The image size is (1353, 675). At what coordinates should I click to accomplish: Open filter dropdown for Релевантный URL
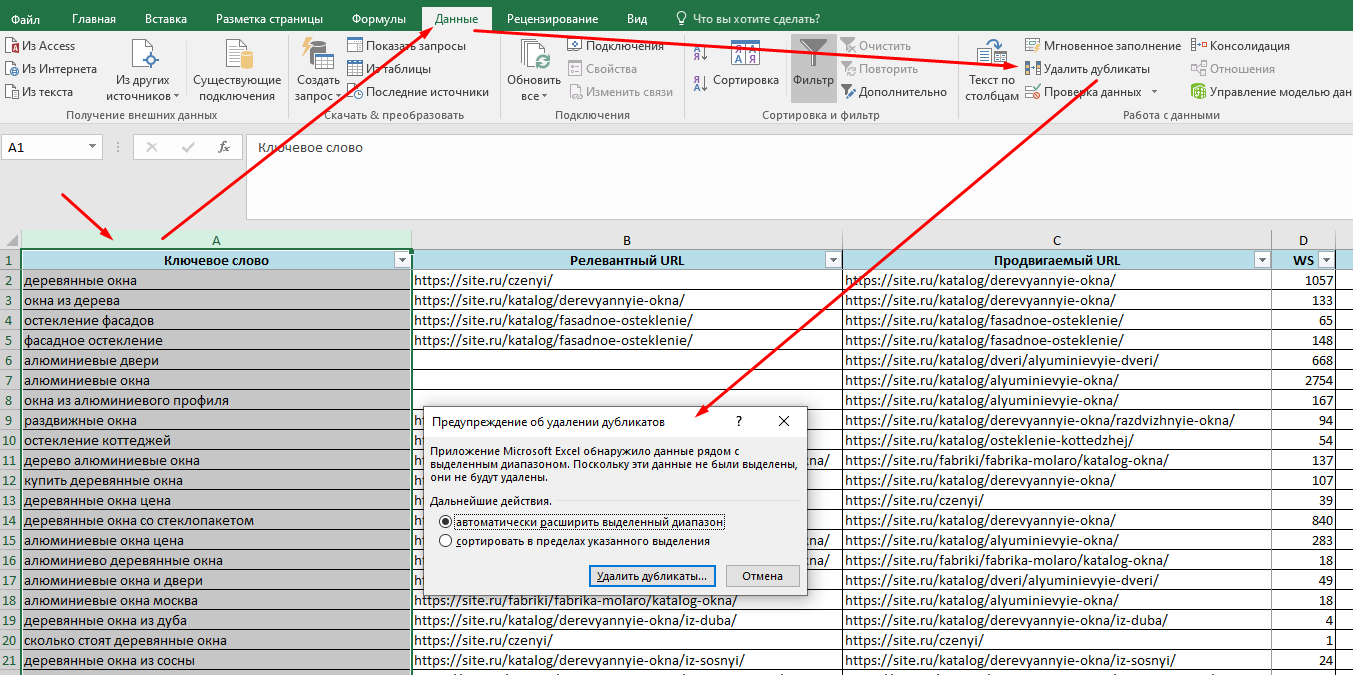pyautogui.click(x=832, y=260)
